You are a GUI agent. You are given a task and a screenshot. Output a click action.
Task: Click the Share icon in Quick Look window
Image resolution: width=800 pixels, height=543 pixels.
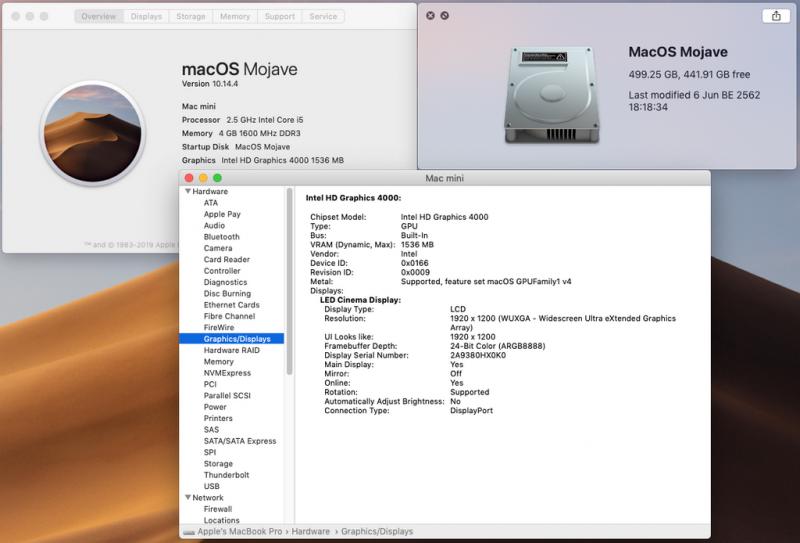[775, 16]
